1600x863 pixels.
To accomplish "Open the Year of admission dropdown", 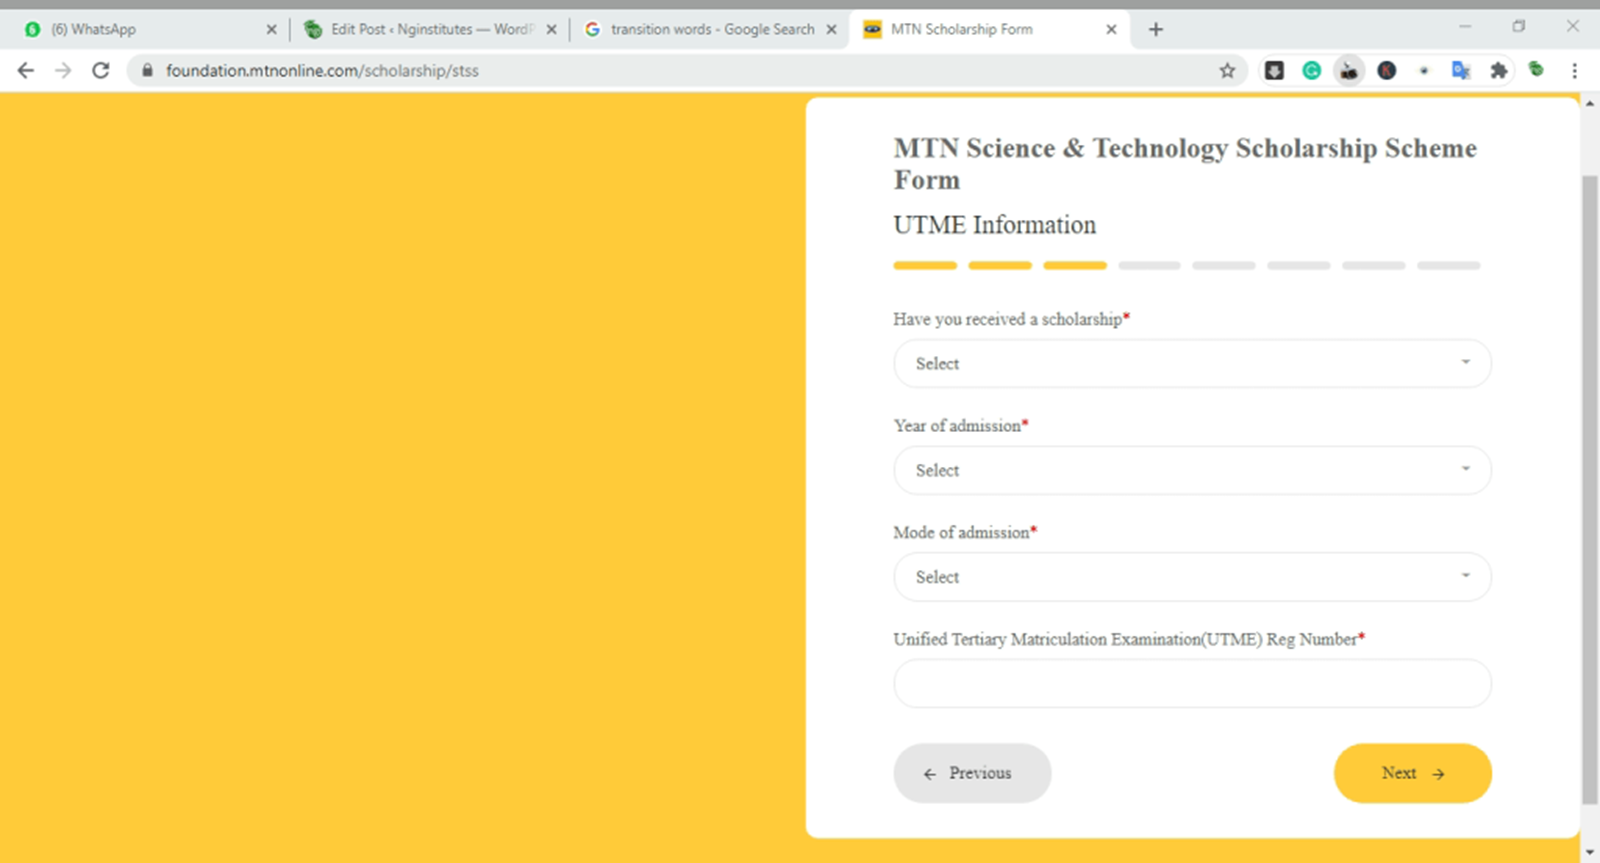I will coord(1192,470).
